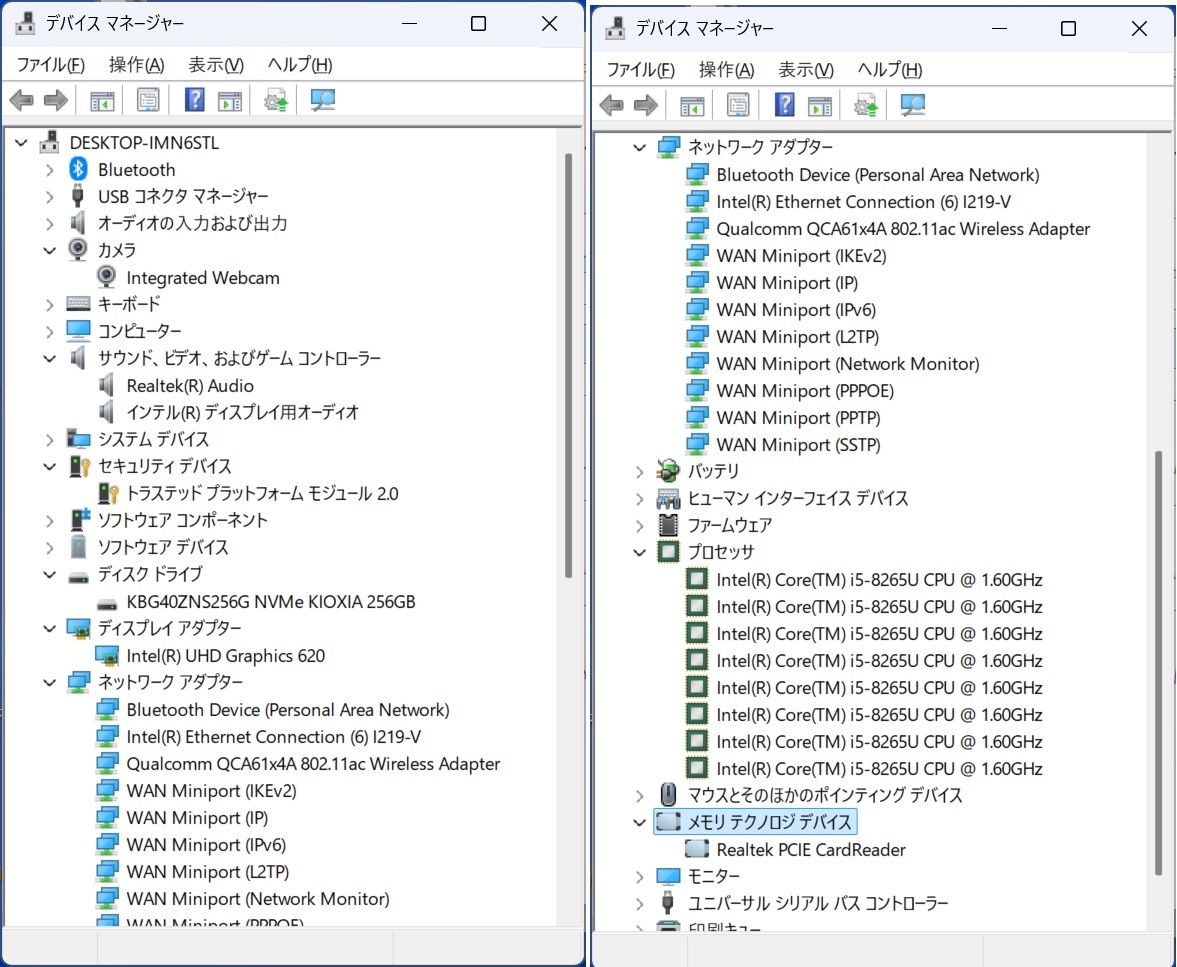Screen dimensions: 1177x967
Task: Open the 操作(A) menu in the left window
Action: click(x=136, y=65)
